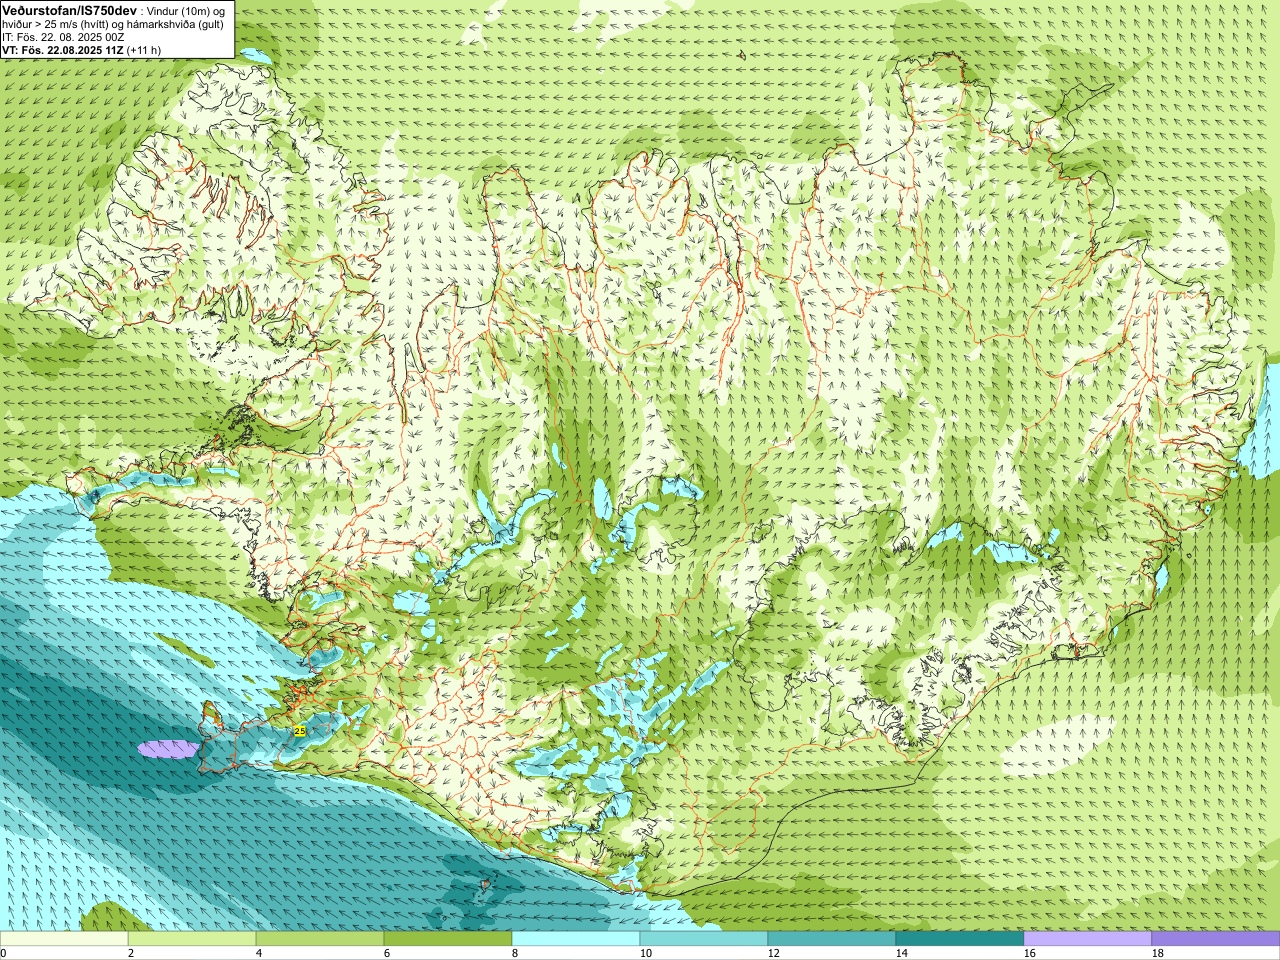Click the 2–4 m/s light green legend swatch
The height and width of the screenshot is (960, 1280).
coord(192,939)
